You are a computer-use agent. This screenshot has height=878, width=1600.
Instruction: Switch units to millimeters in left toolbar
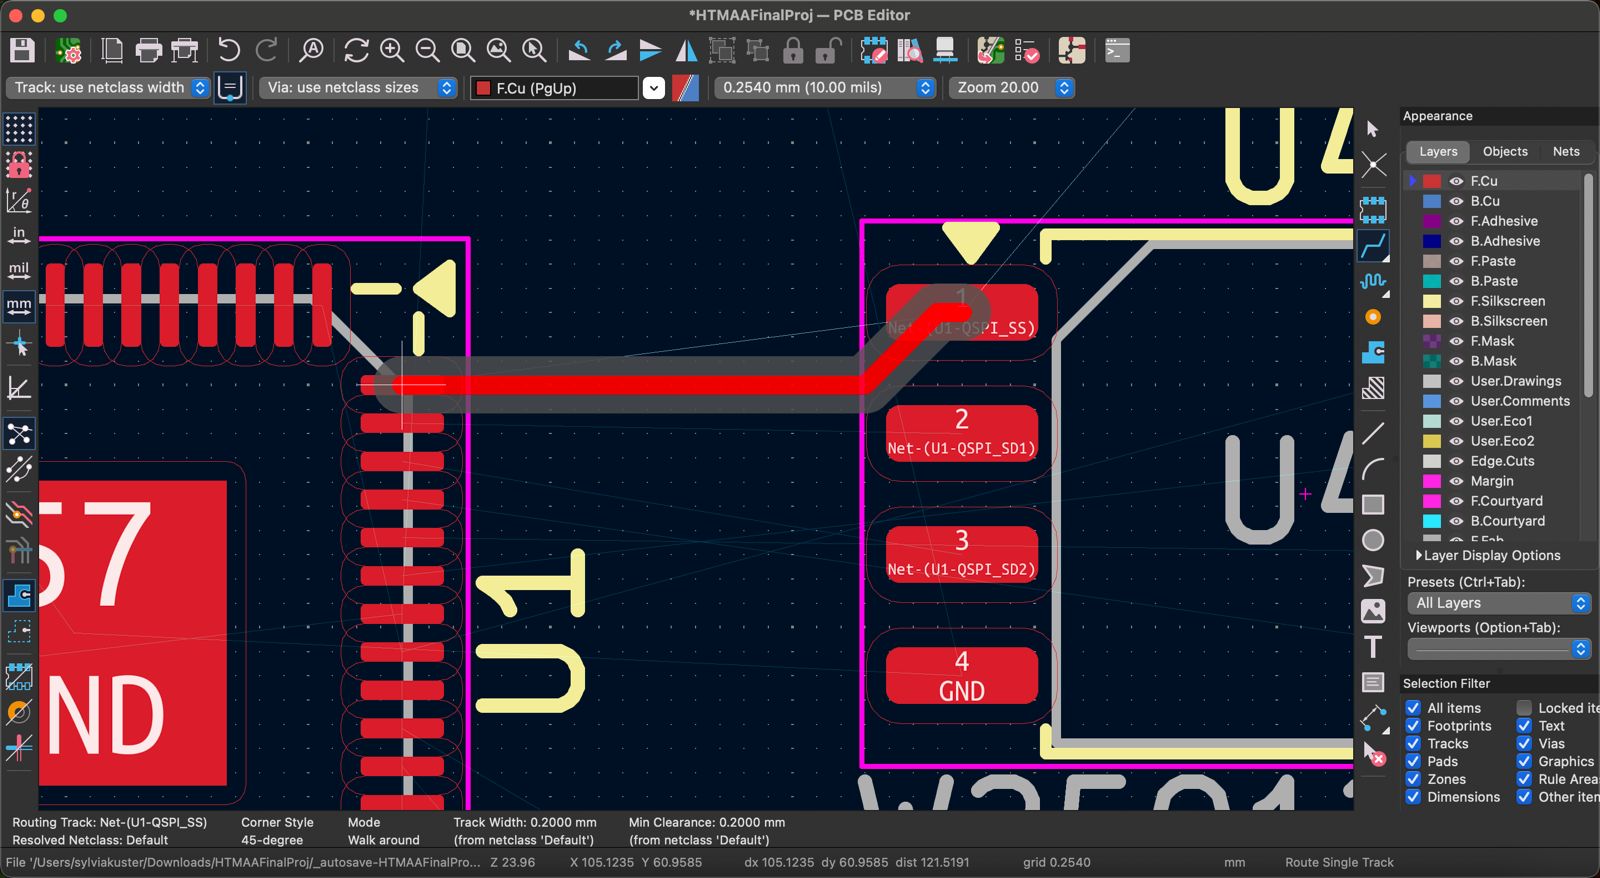19,306
